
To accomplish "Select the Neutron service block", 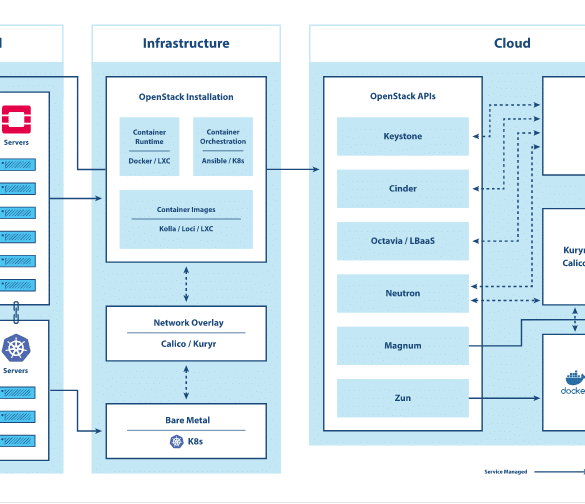I will (403, 293).
